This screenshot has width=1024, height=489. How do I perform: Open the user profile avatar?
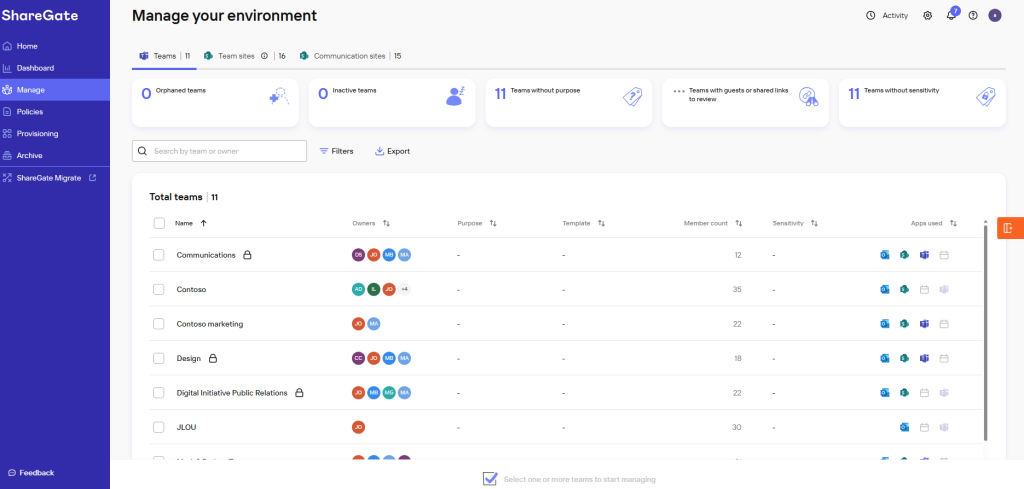point(995,16)
